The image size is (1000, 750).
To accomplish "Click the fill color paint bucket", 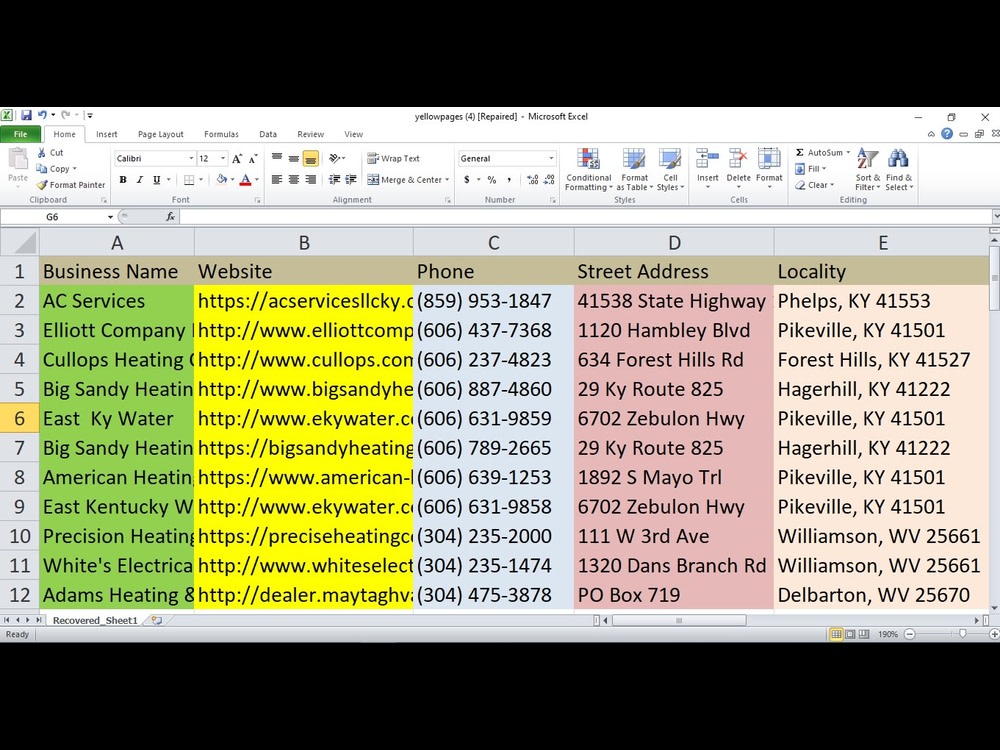I will 221,180.
